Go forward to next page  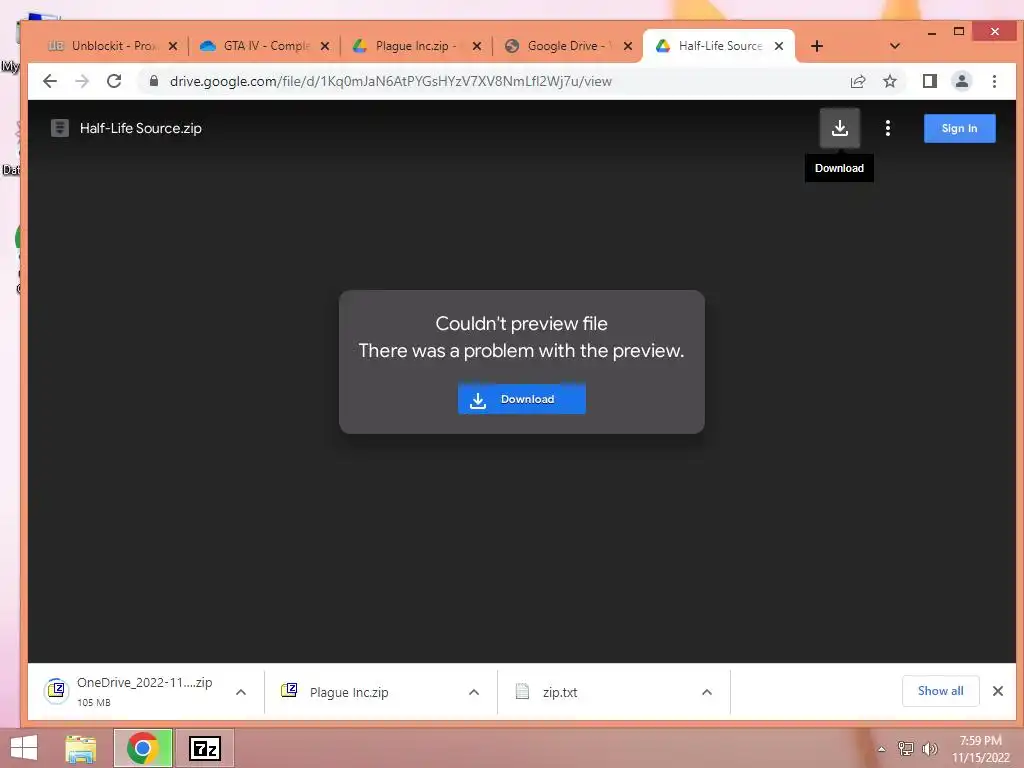point(82,81)
